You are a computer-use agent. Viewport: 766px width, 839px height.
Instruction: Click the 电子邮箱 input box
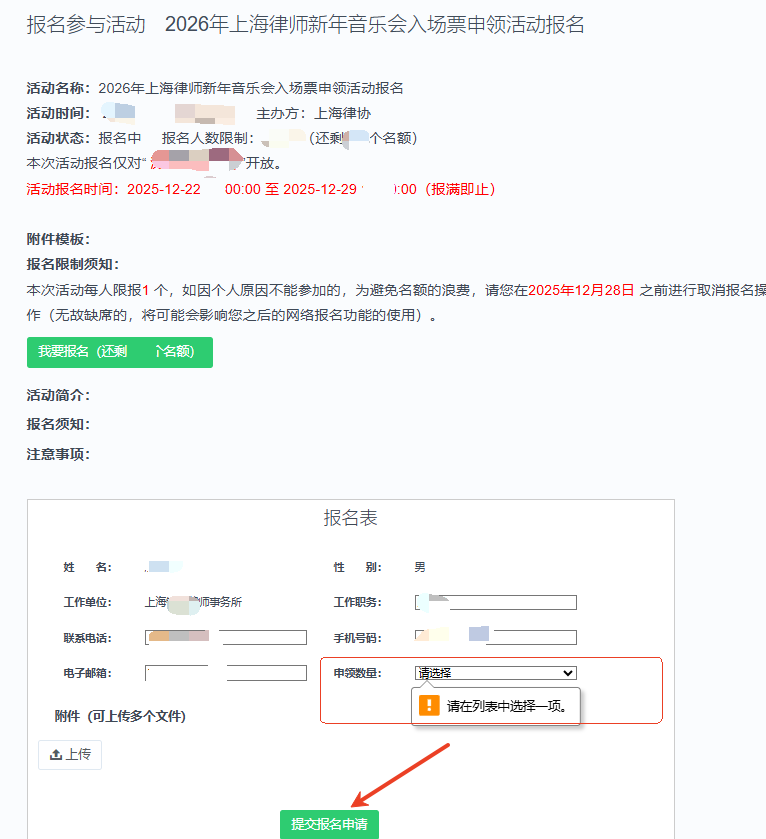coord(225,673)
